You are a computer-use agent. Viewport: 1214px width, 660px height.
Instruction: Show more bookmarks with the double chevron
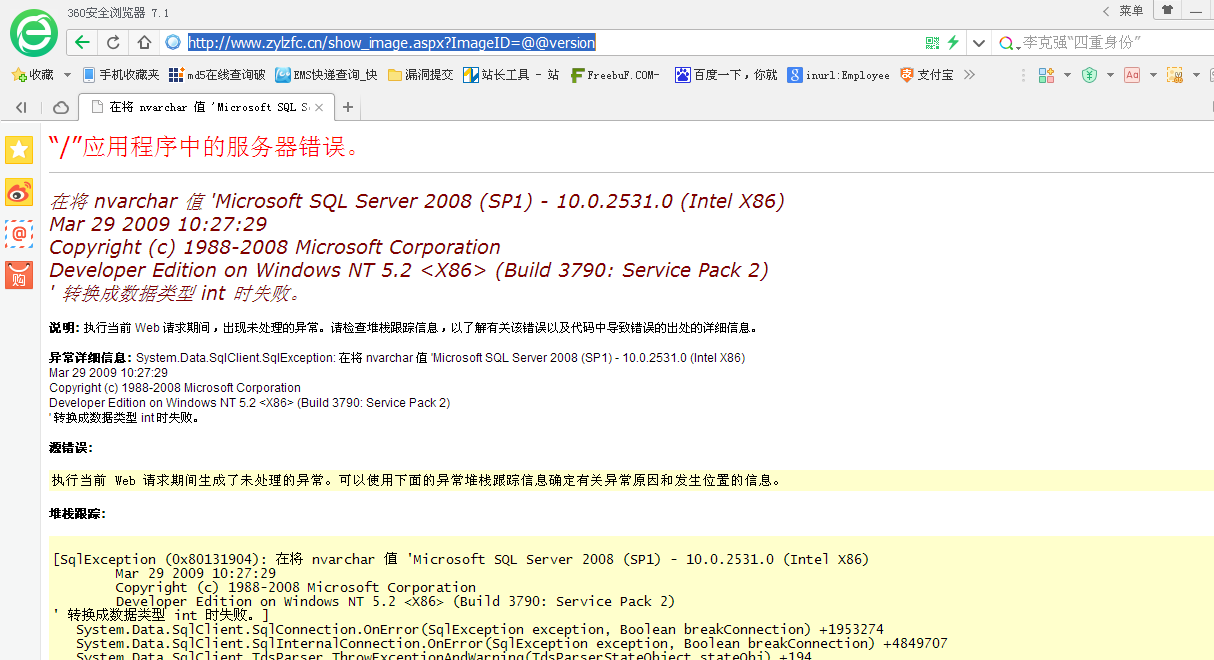969,75
